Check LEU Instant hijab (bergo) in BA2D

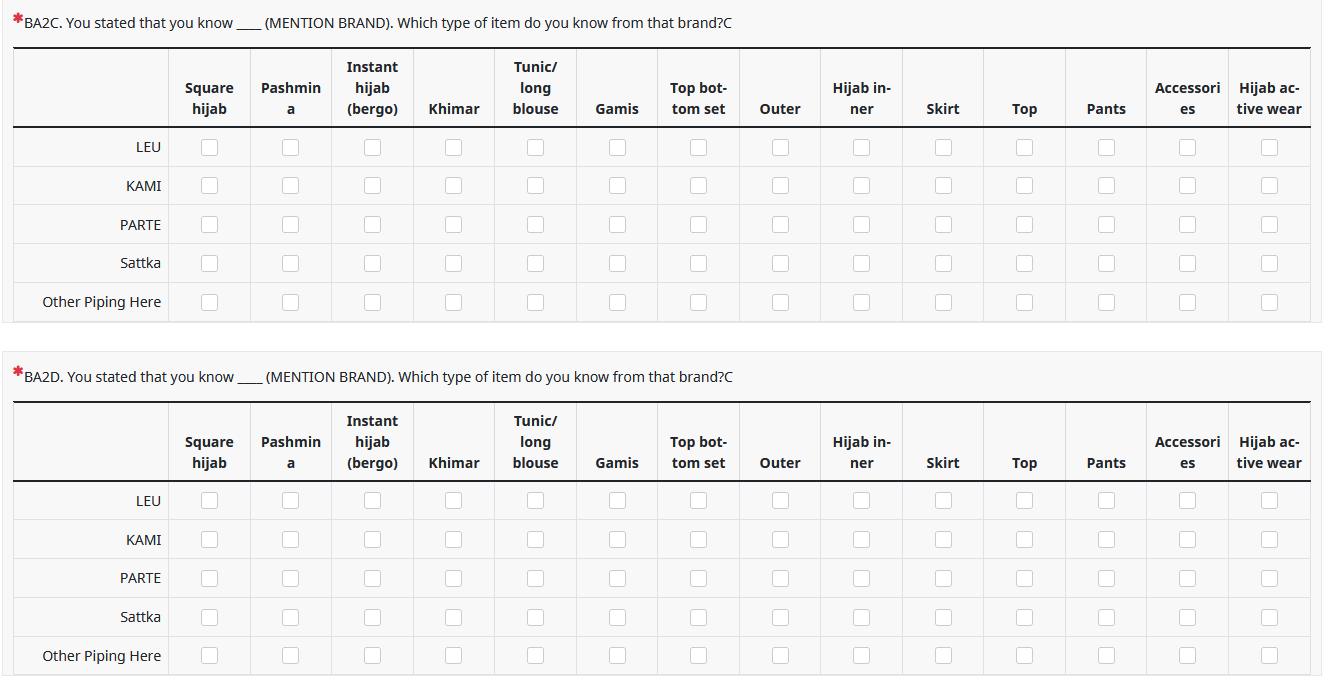tap(372, 500)
